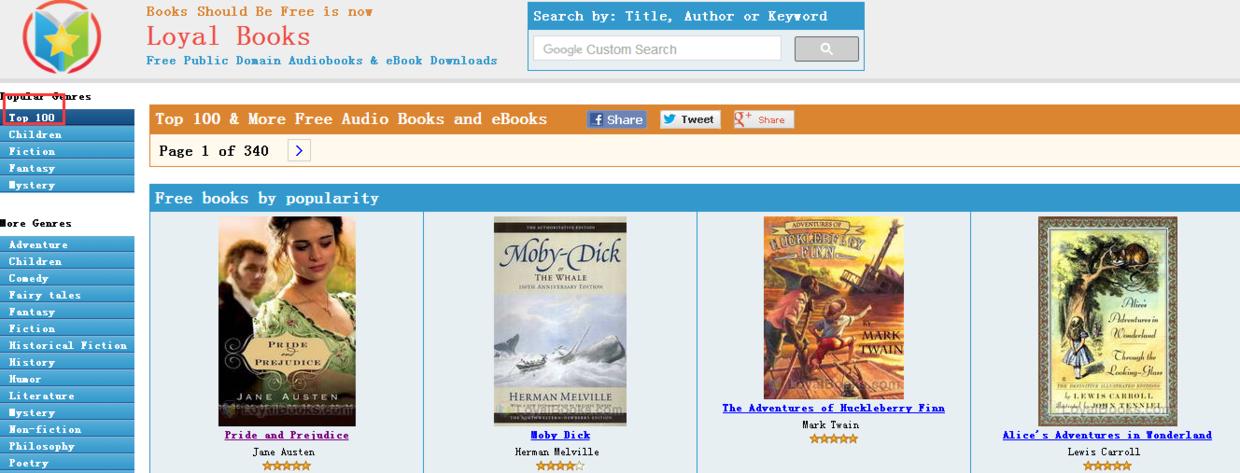The width and height of the screenshot is (1240, 473).
Task: Click the Loyal Books site title
Action: click(228, 37)
